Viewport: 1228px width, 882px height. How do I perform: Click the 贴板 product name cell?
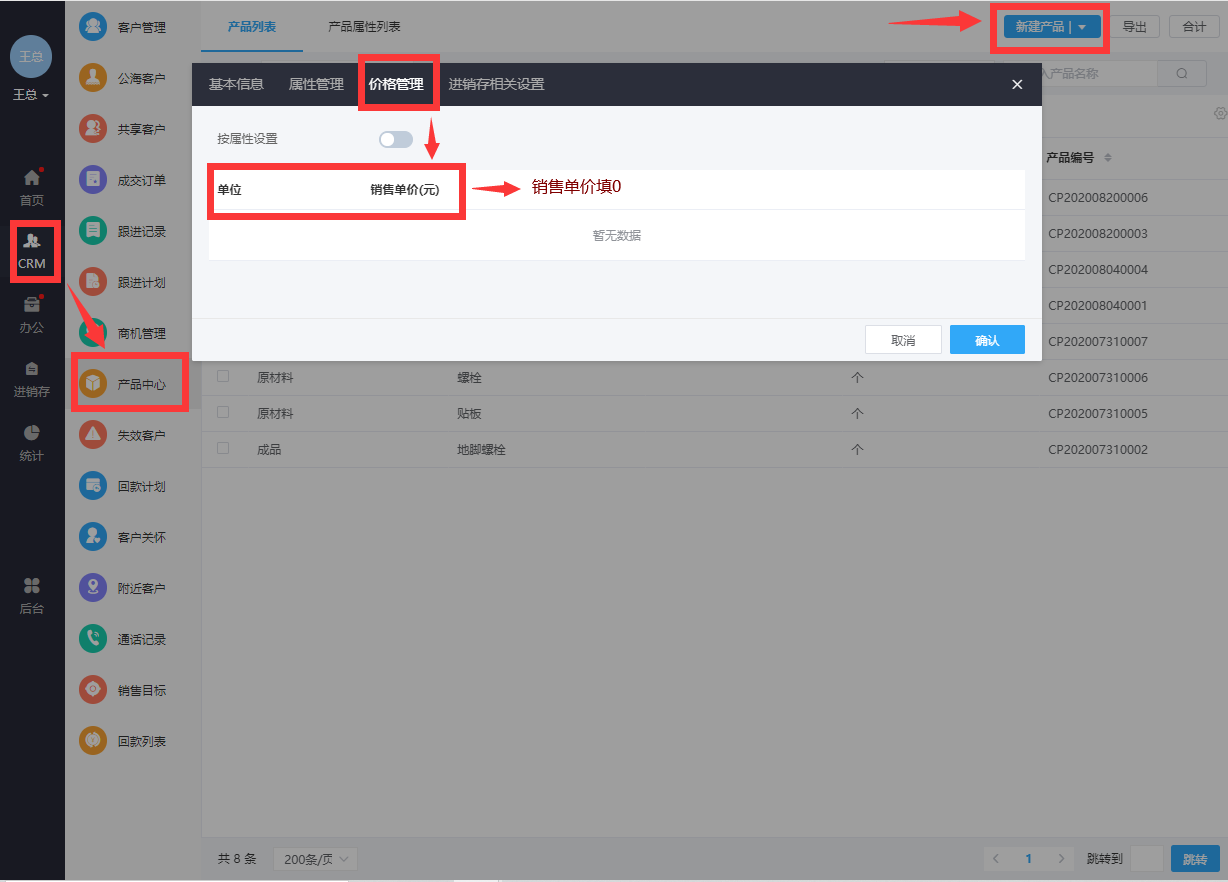point(470,413)
